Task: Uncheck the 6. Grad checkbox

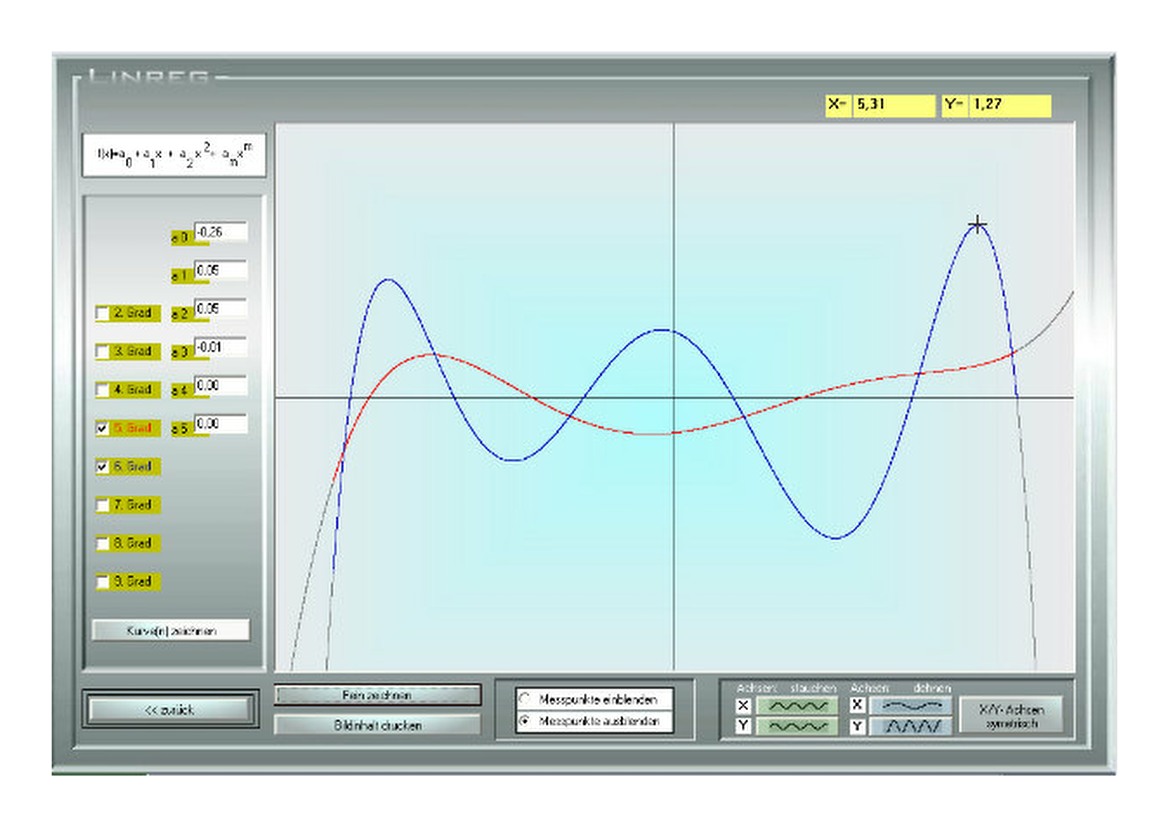Action: [103, 467]
